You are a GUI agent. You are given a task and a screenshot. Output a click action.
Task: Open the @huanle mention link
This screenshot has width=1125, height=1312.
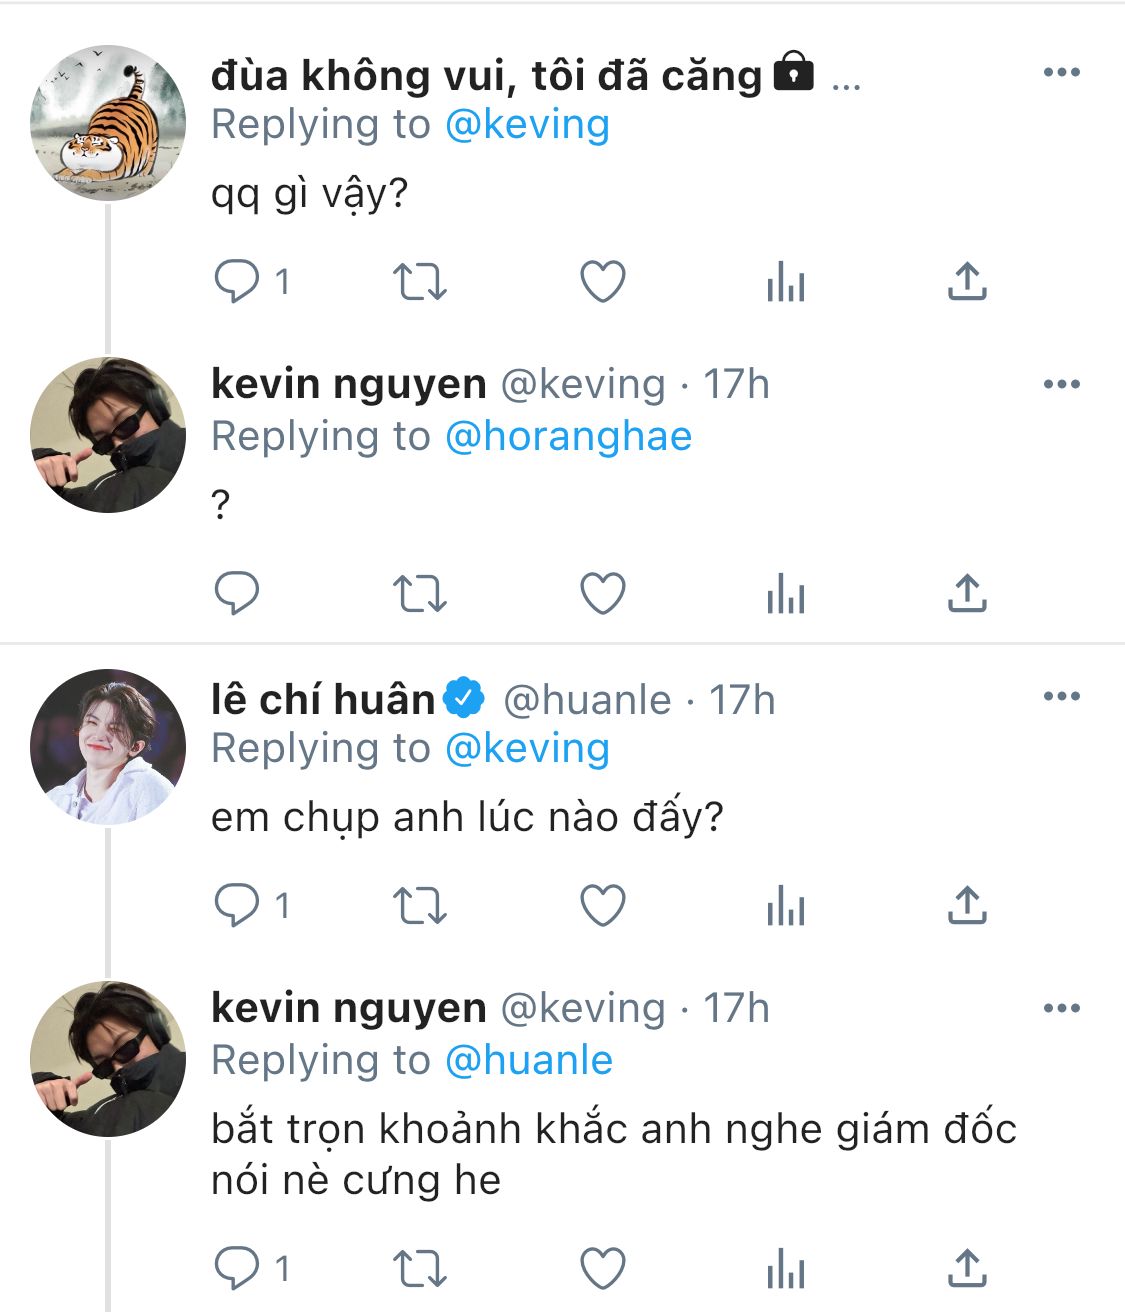point(528,1061)
